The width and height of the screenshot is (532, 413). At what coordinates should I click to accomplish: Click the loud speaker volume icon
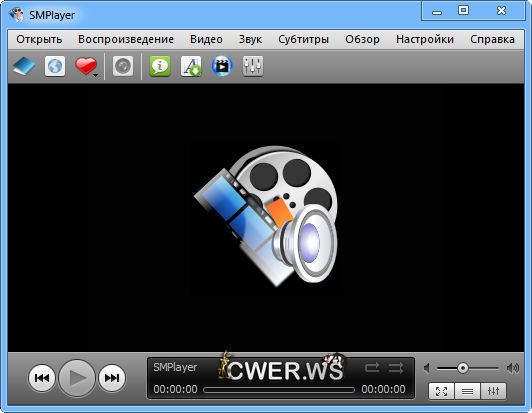[513, 368]
